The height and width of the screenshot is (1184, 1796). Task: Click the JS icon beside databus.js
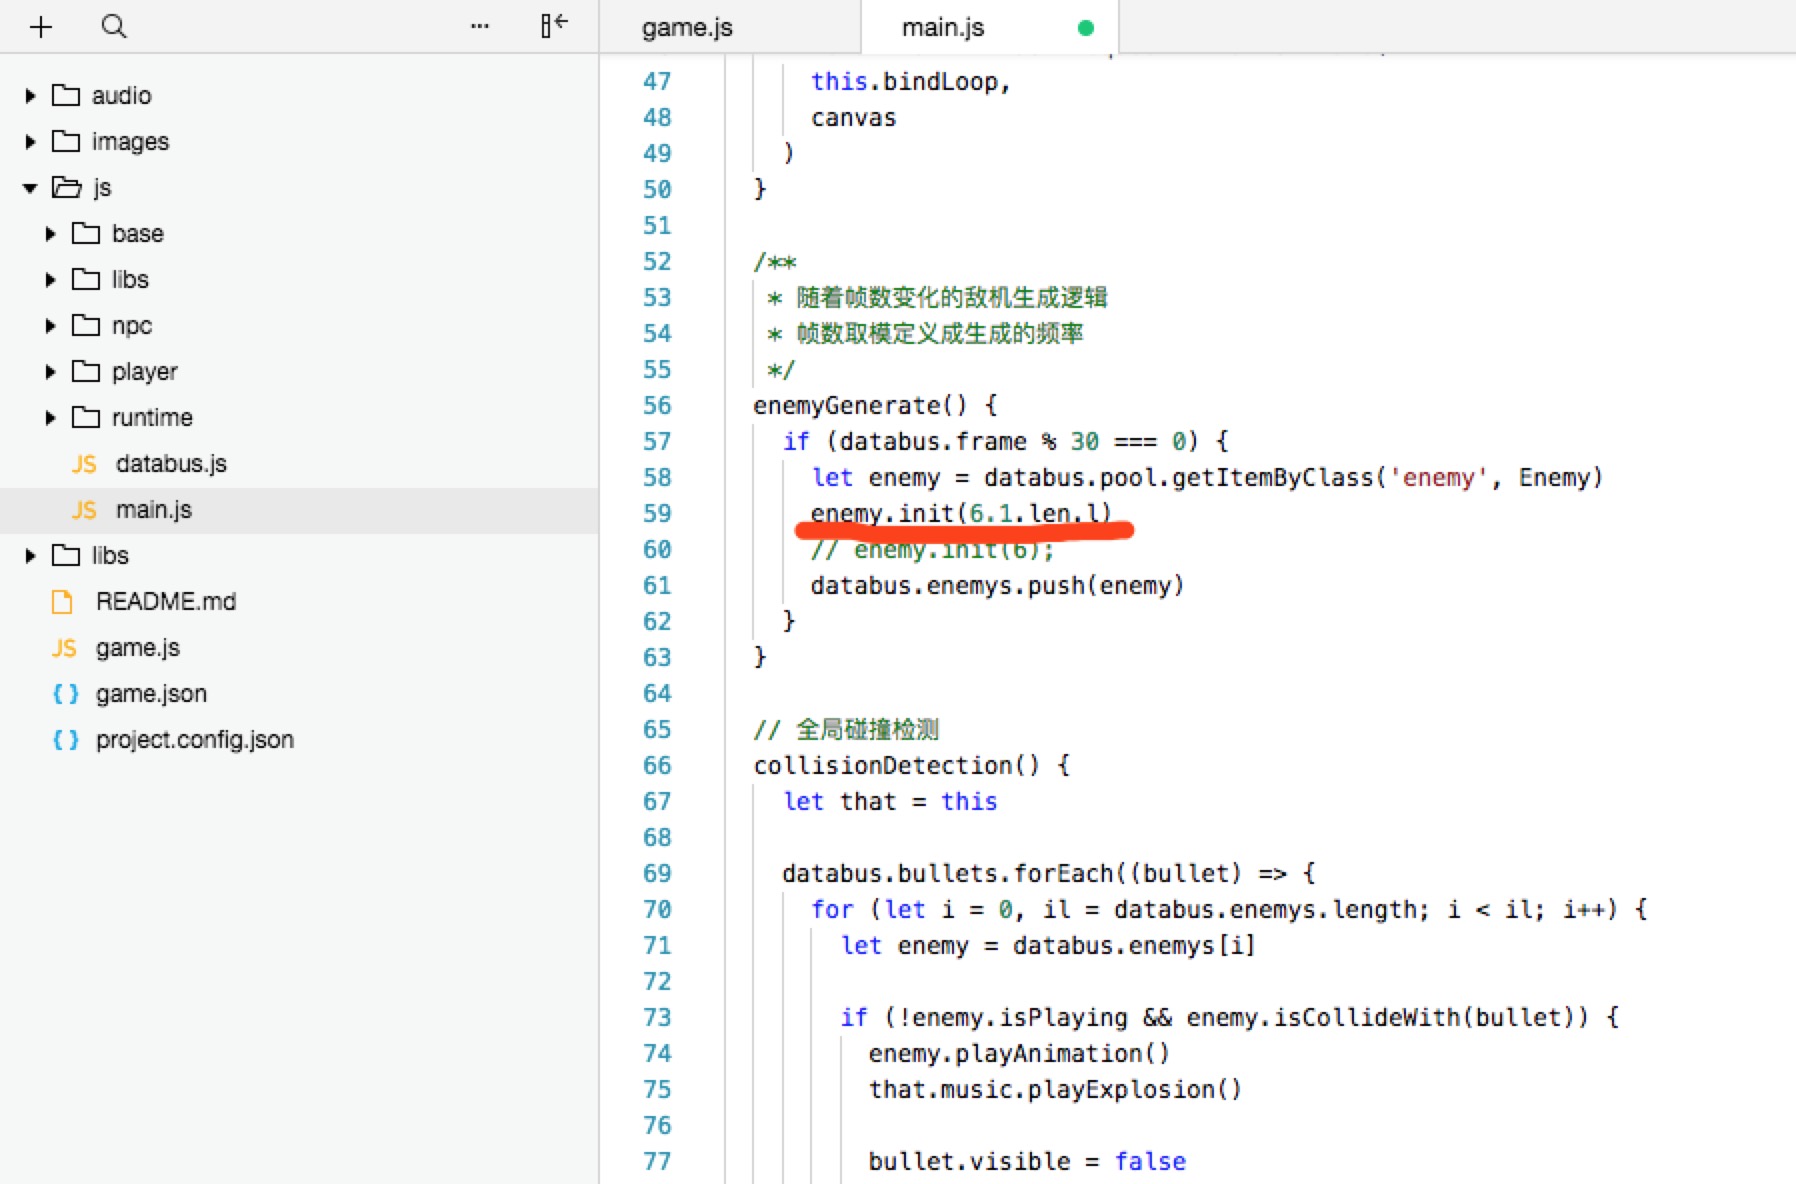tap(84, 464)
